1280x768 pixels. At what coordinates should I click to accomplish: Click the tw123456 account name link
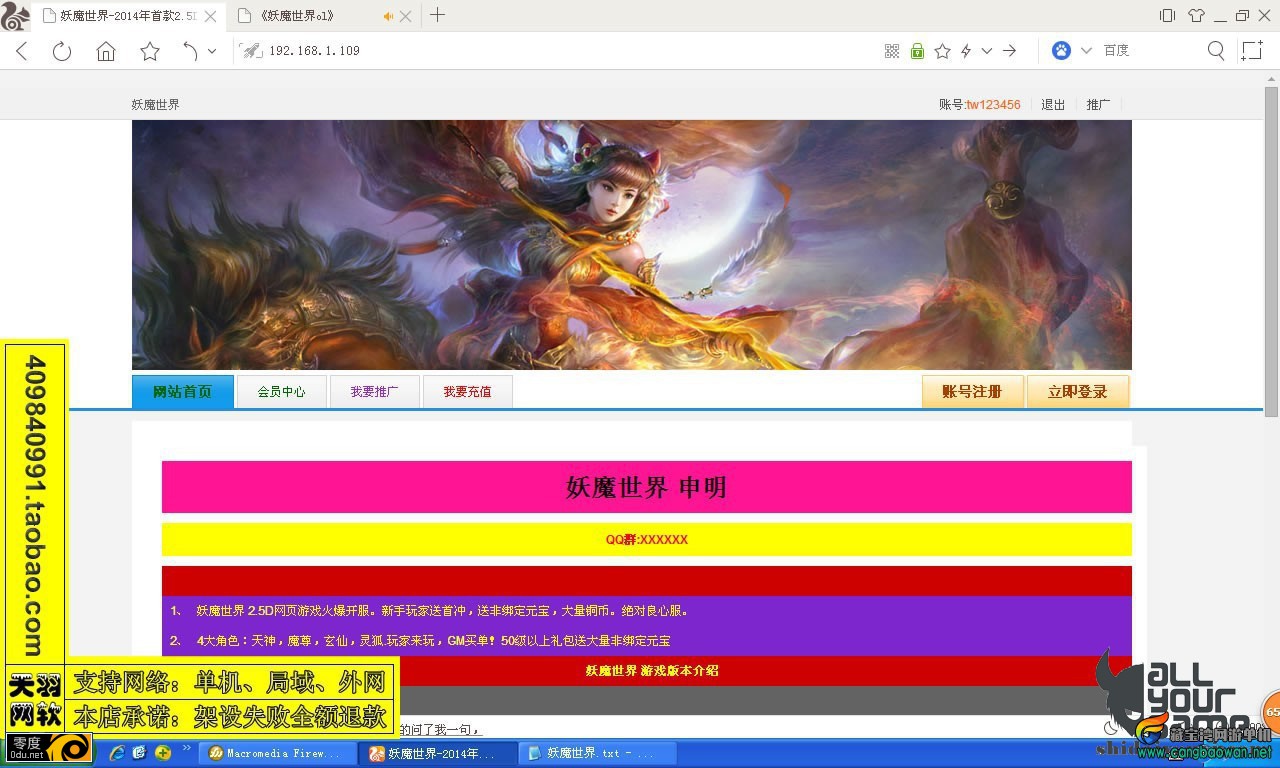click(x=993, y=105)
